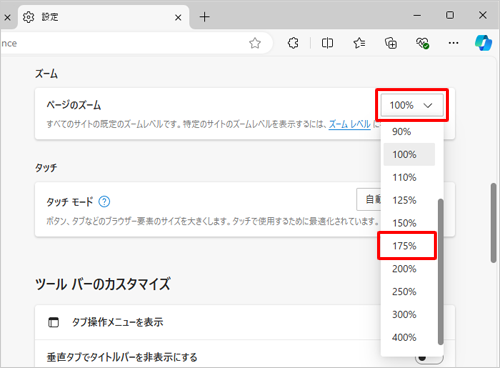500x368 pixels.
Task: Minimize the browser window
Action: point(417,15)
